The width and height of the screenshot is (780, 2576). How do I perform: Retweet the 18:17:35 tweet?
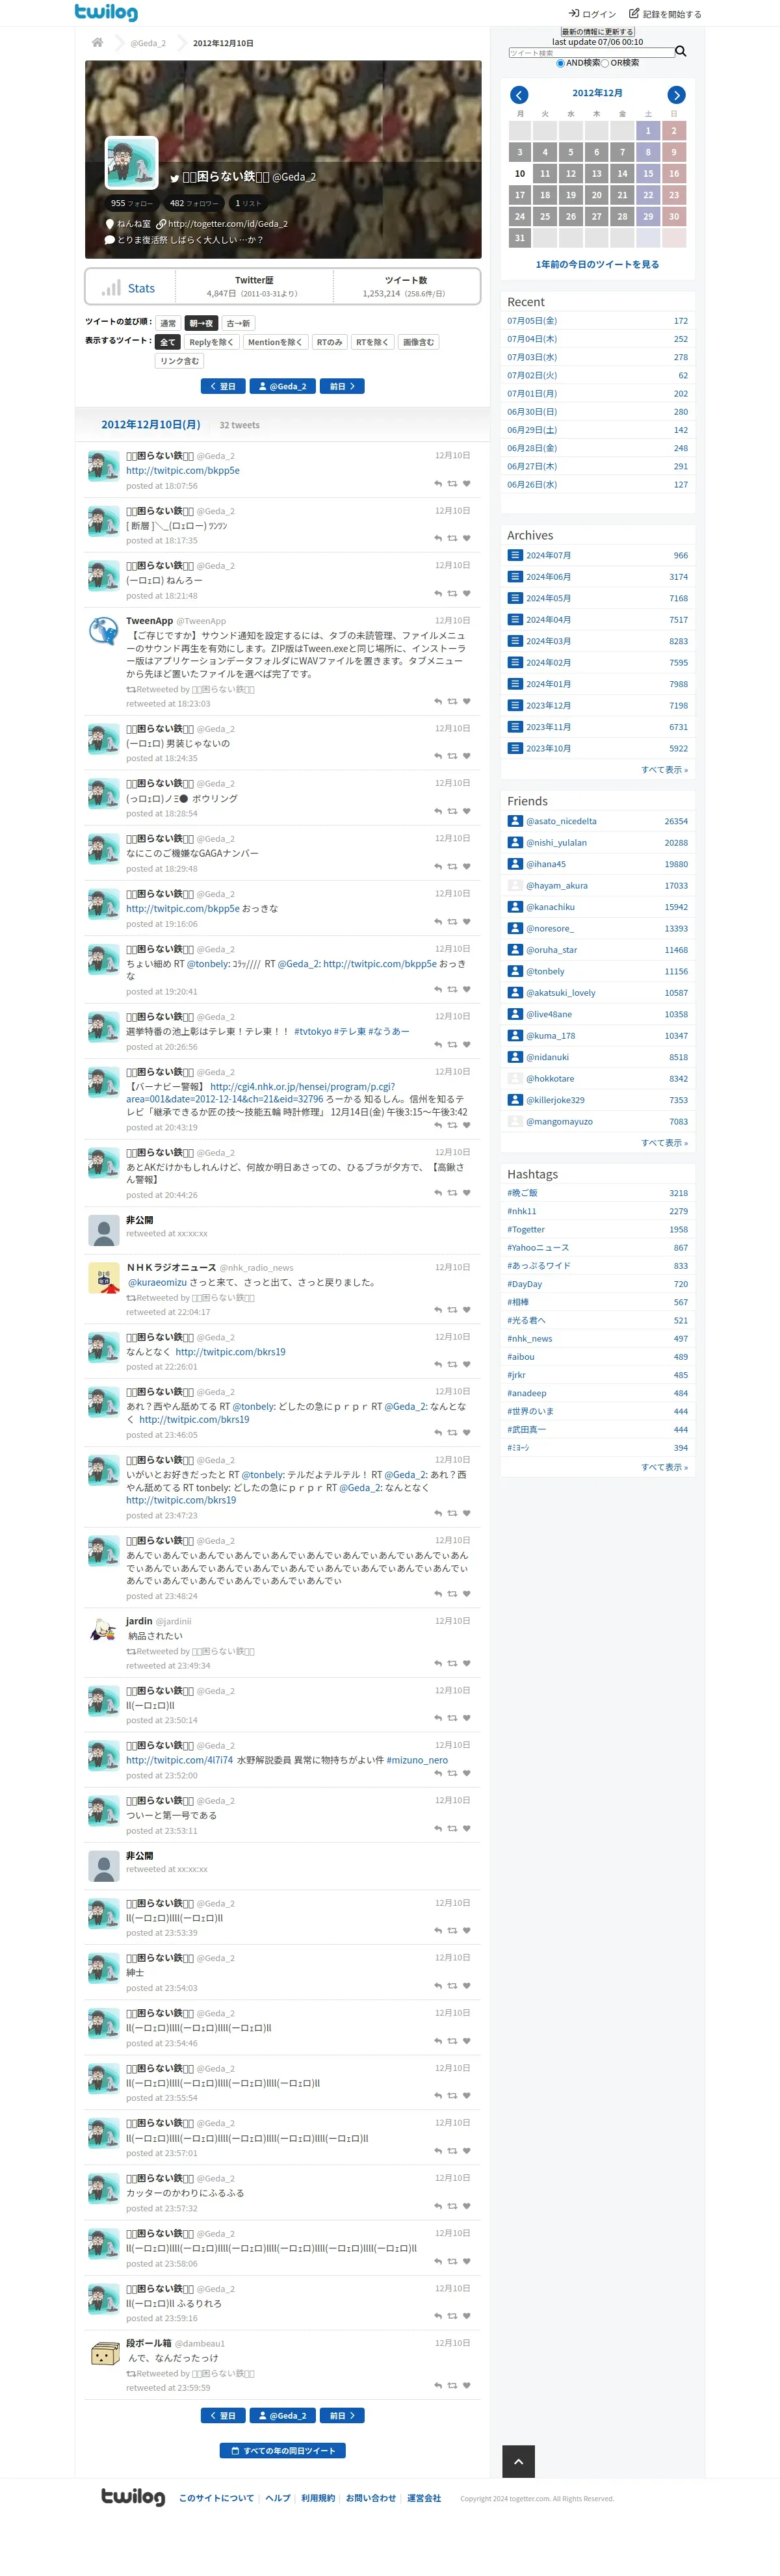point(452,539)
